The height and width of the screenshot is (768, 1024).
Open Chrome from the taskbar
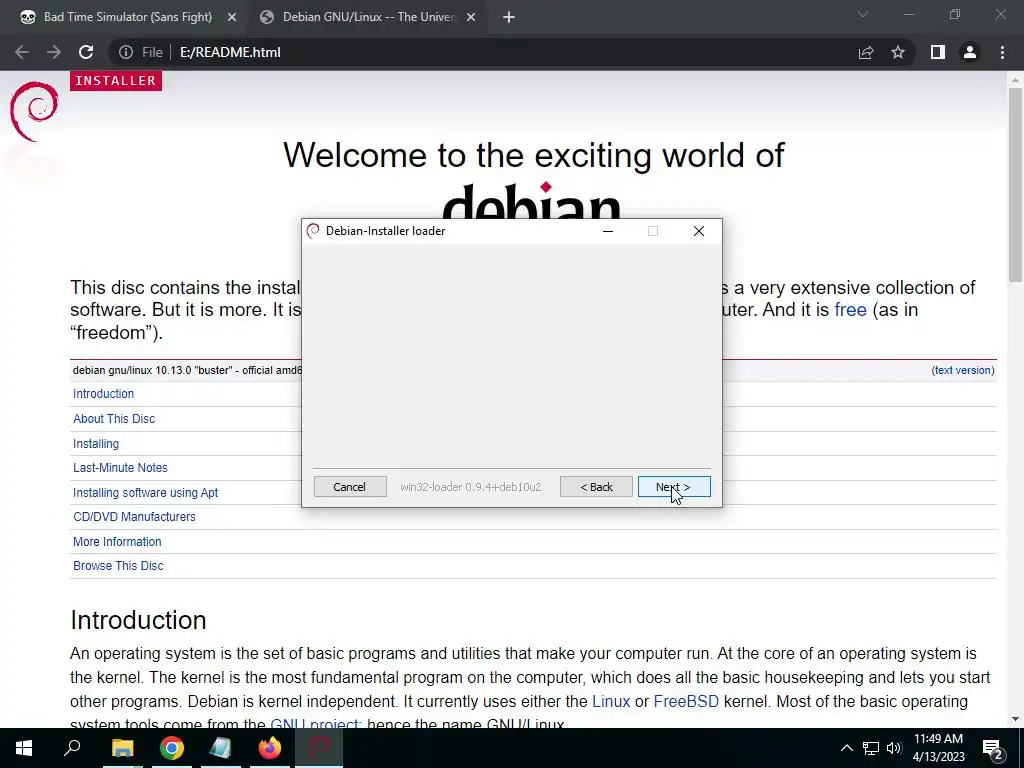pyautogui.click(x=172, y=748)
